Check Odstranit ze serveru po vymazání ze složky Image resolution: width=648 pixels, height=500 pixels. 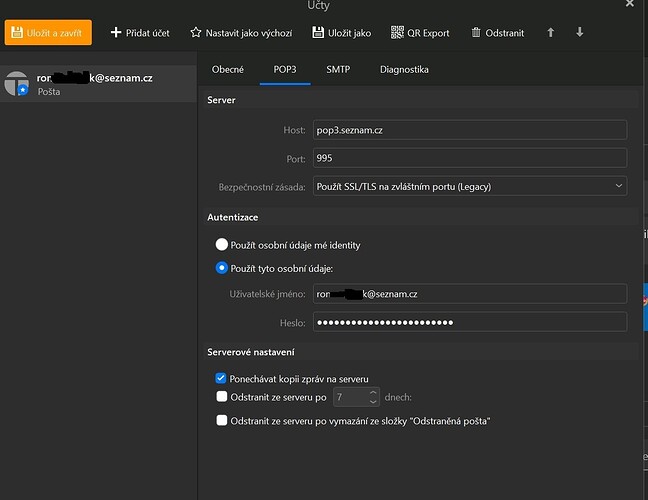click(222, 421)
